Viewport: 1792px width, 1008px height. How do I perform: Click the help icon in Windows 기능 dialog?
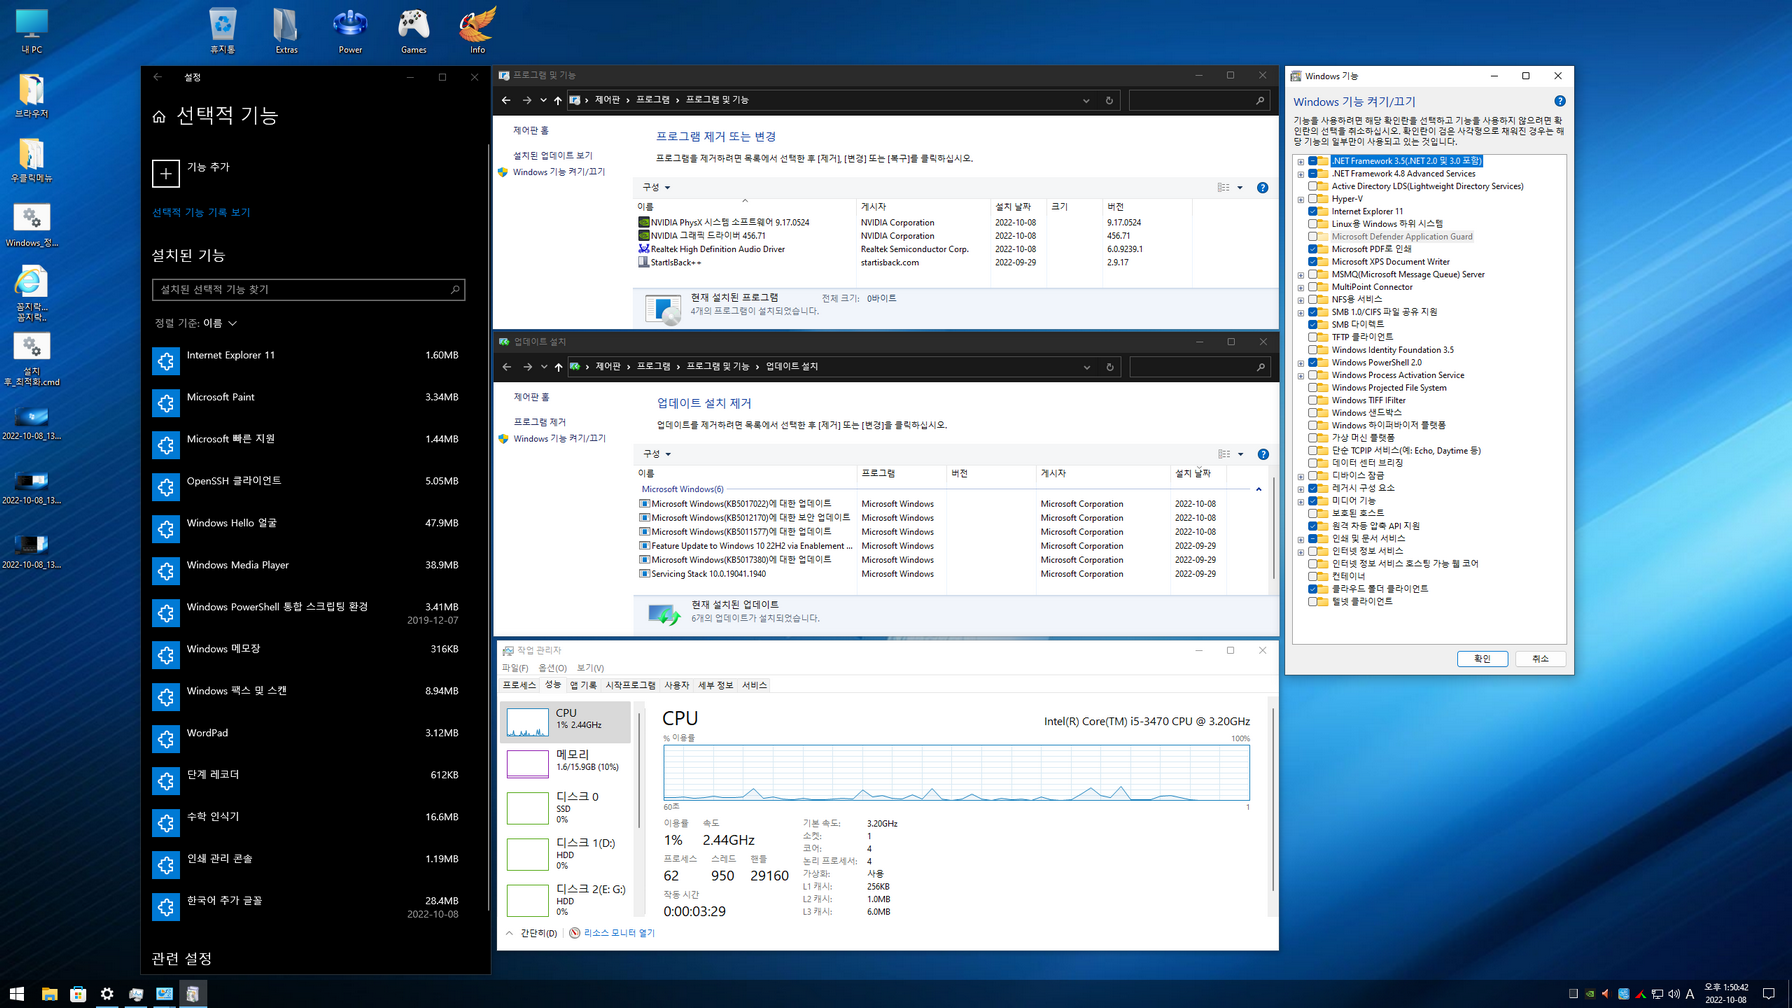click(1560, 101)
